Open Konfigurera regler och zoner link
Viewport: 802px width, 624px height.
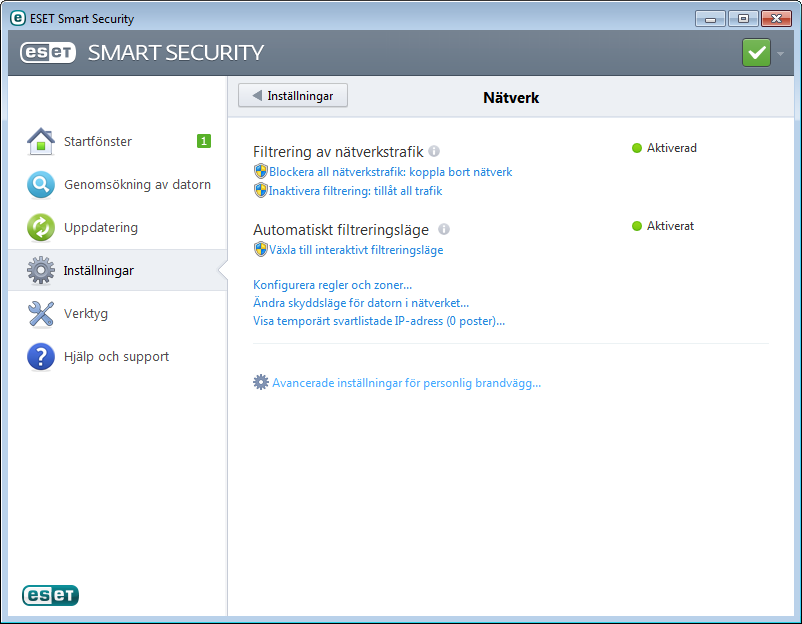pos(332,285)
